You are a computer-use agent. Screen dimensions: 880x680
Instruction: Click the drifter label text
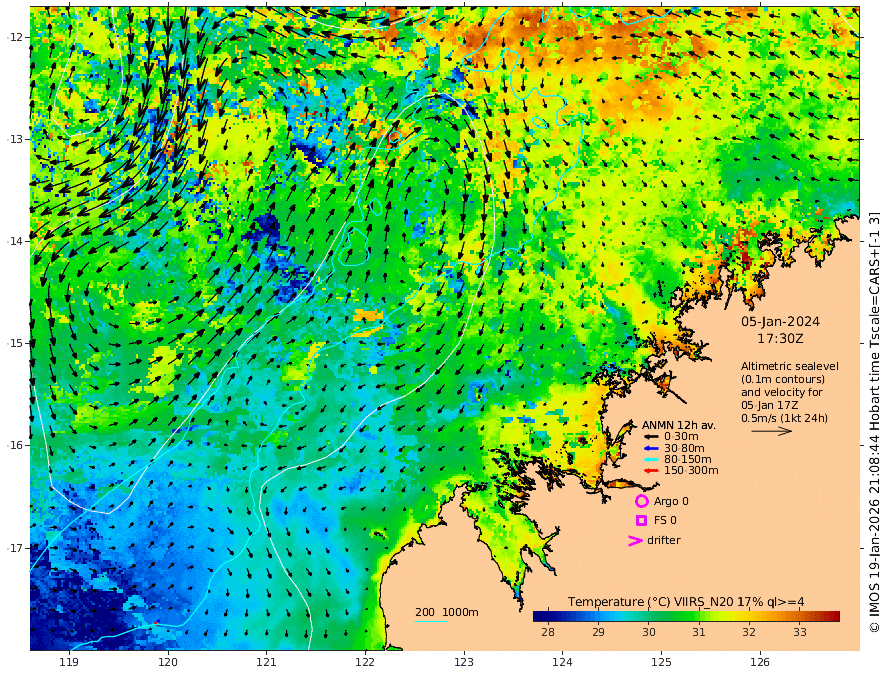(x=664, y=540)
